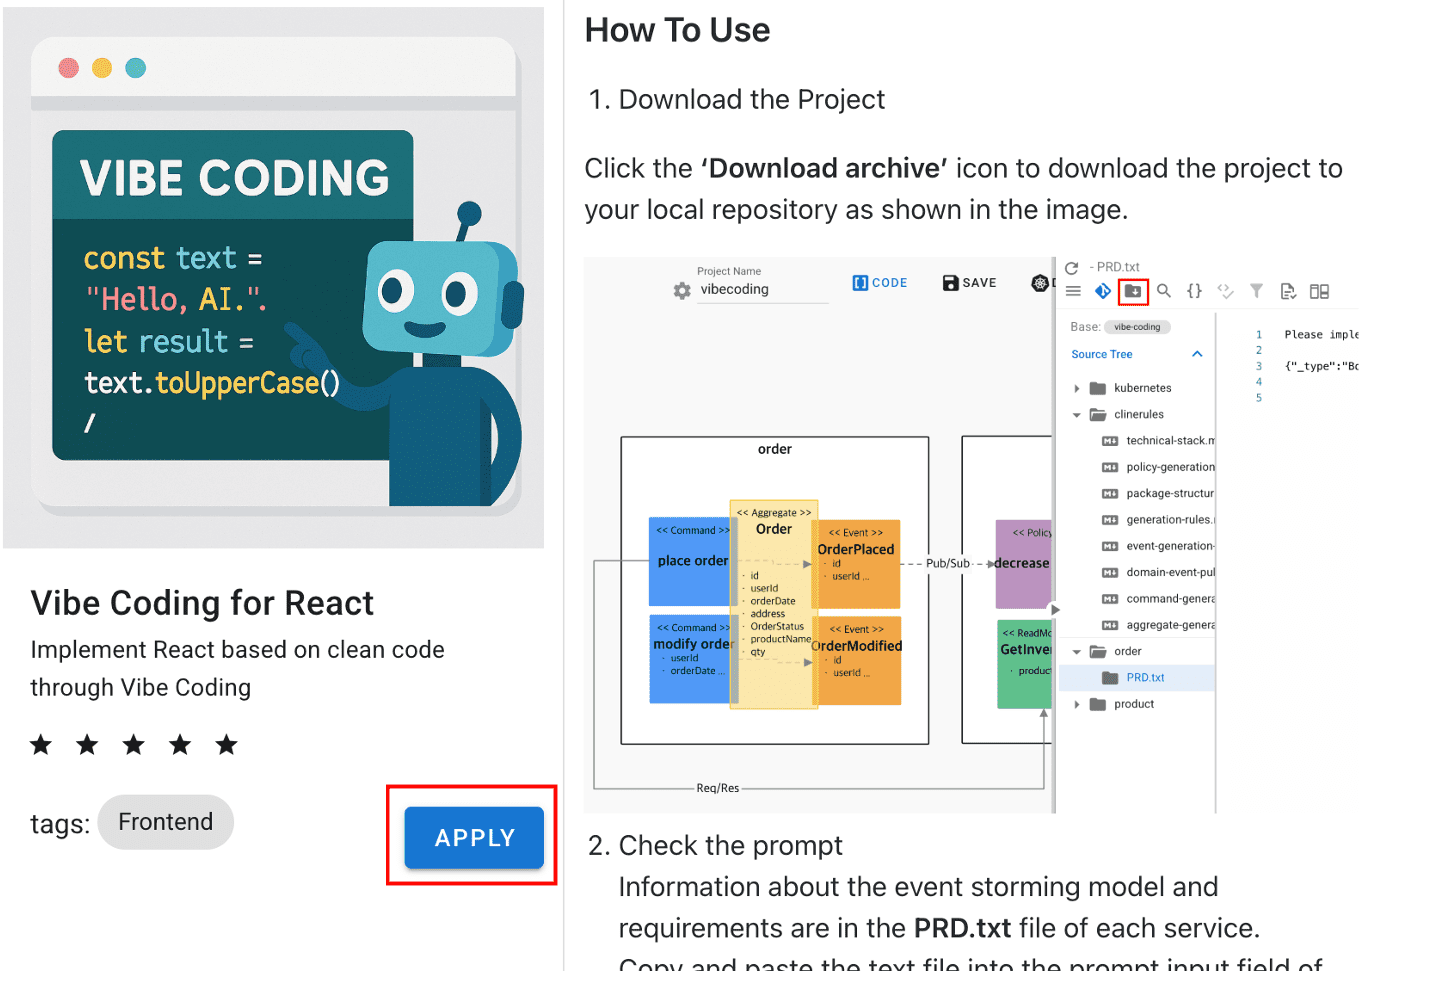Click the funnel filter icon
This screenshot has height=1002, width=1436.
pos(1256,291)
